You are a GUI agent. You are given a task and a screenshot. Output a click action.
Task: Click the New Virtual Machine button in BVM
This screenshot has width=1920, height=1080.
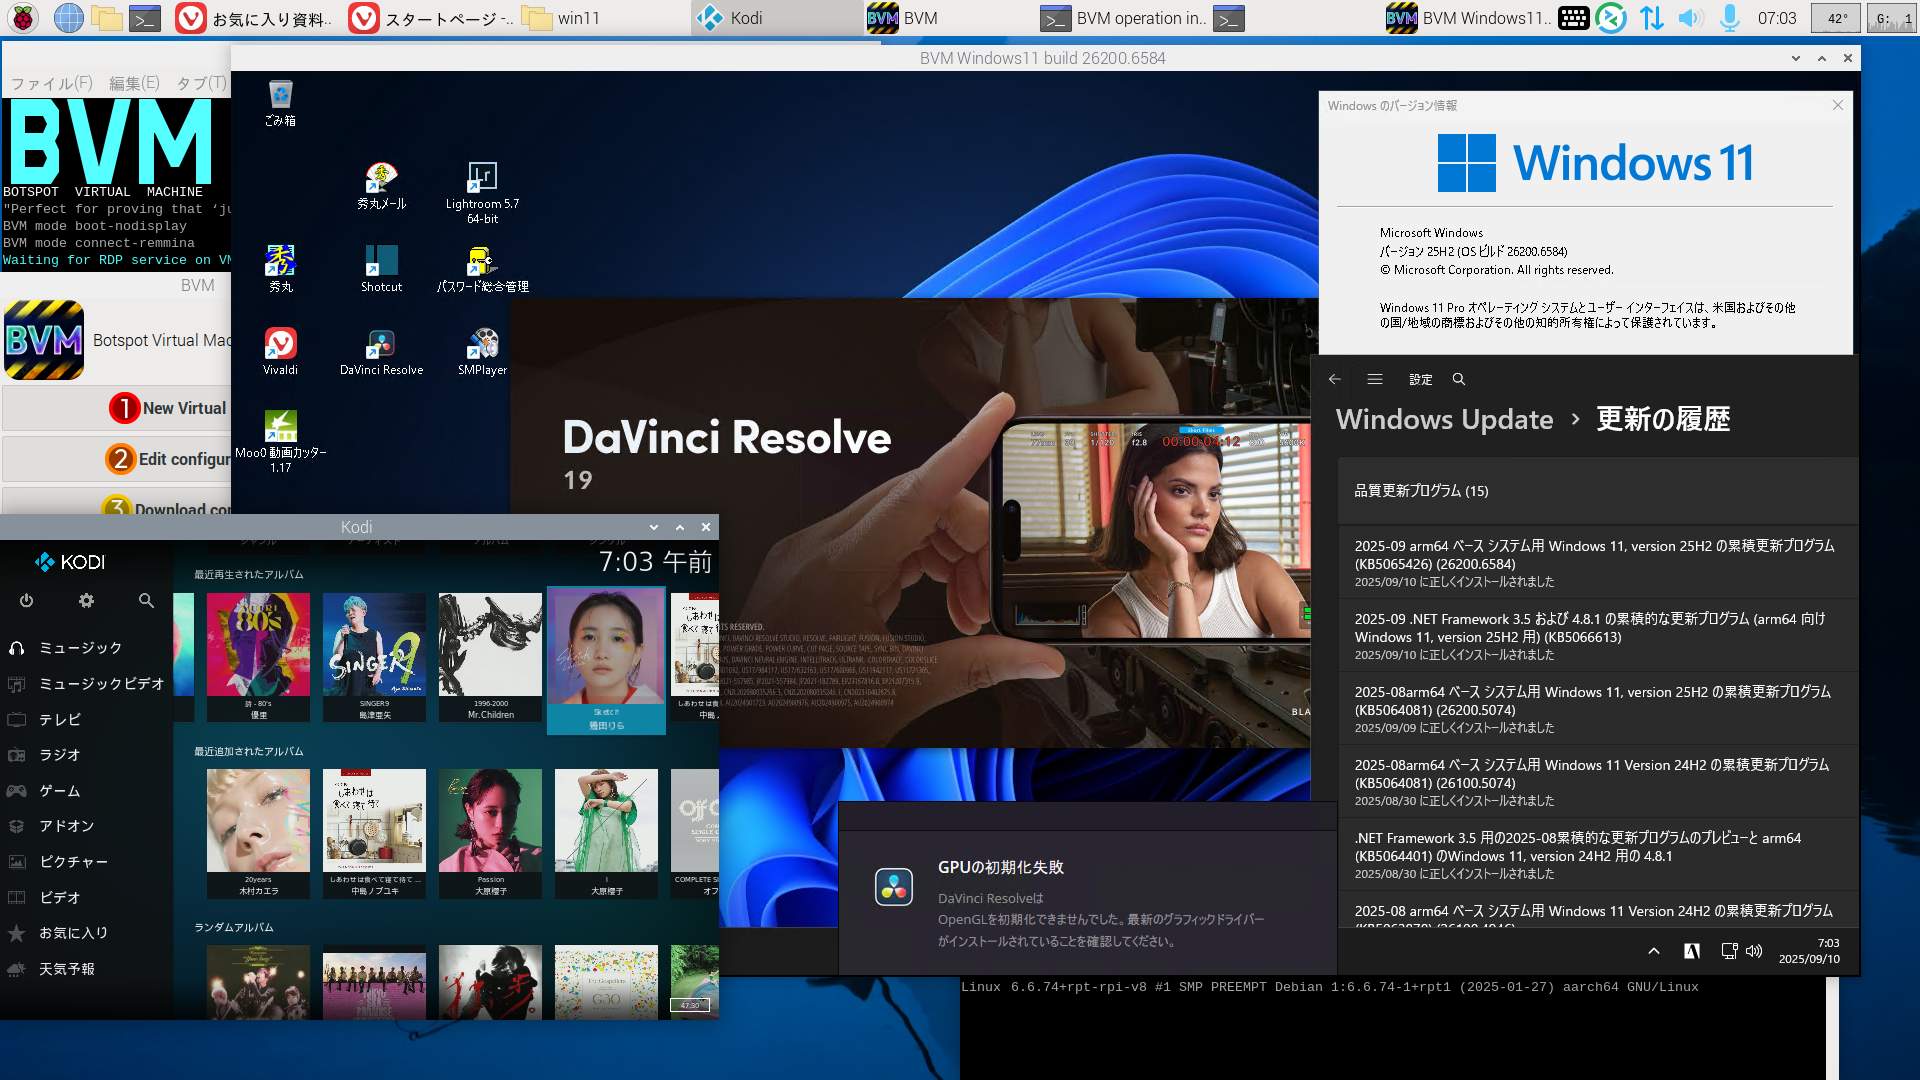pyautogui.click(x=117, y=408)
